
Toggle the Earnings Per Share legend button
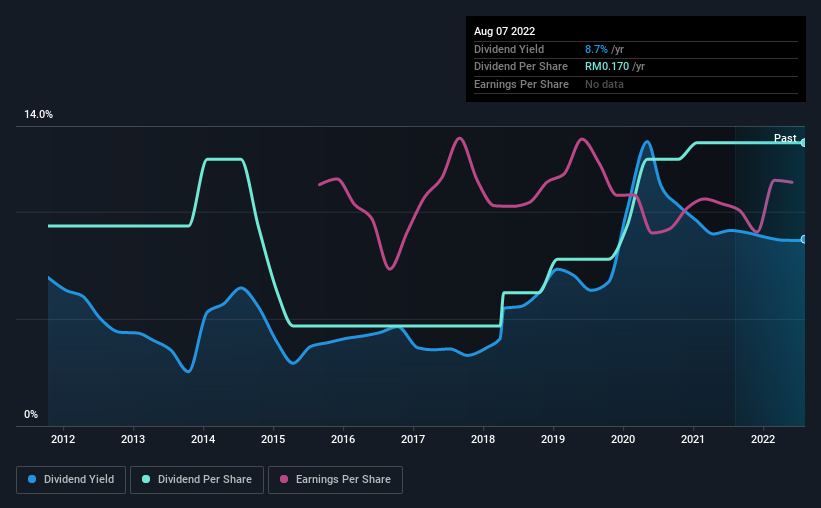coord(335,480)
